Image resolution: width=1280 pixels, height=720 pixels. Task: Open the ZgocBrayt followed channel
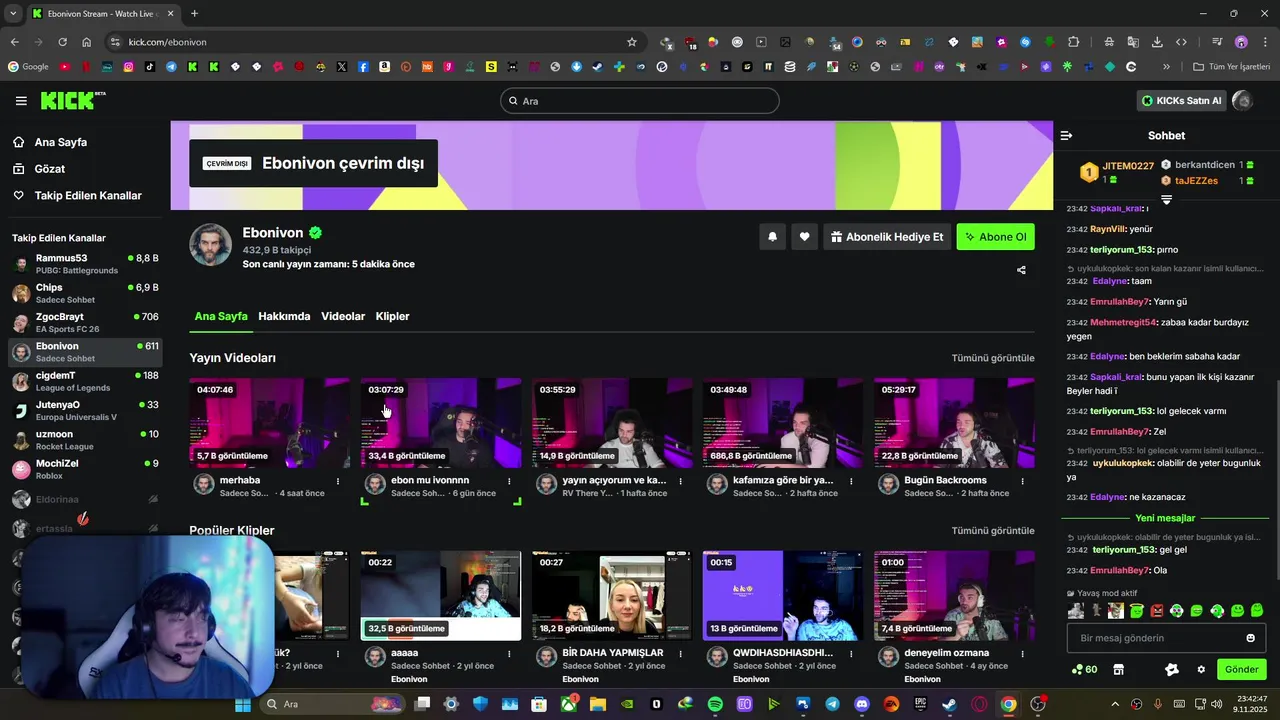(x=85, y=322)
